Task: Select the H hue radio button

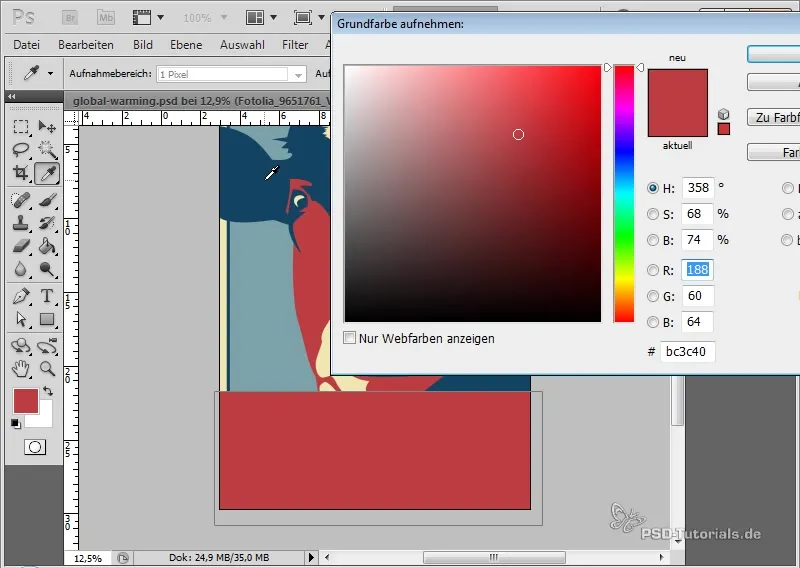Action: (x=653, y=188)
